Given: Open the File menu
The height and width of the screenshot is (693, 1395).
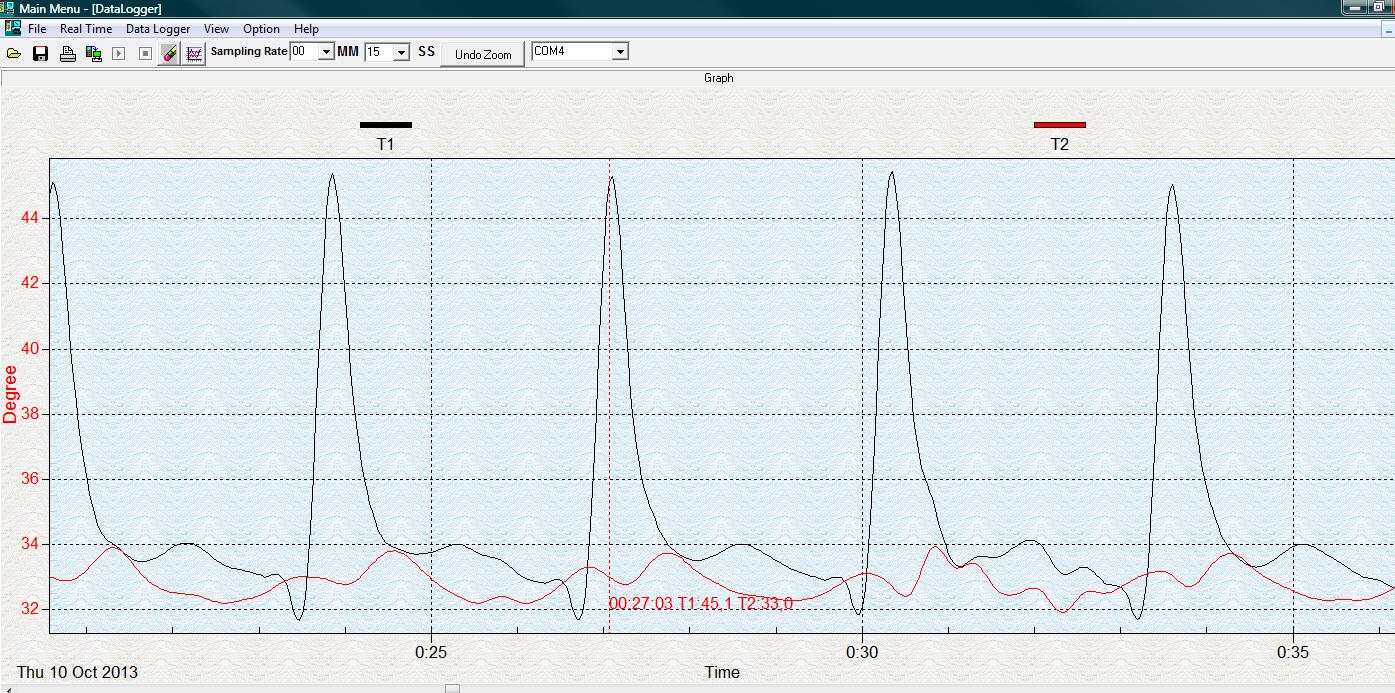Looking at the screenshot, I should [37, 29].
